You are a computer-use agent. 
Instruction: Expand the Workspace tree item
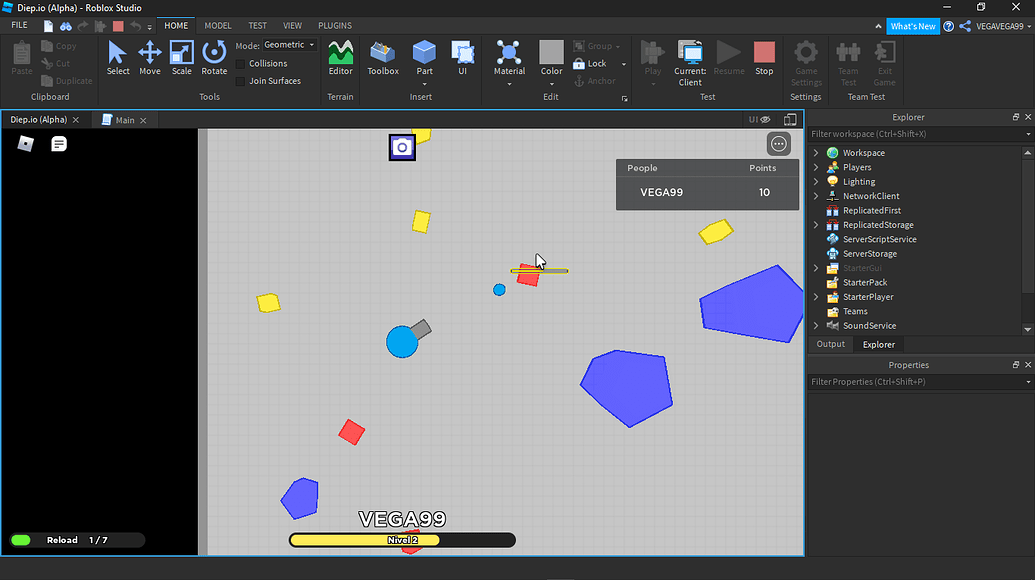click(x=818, y=152)
